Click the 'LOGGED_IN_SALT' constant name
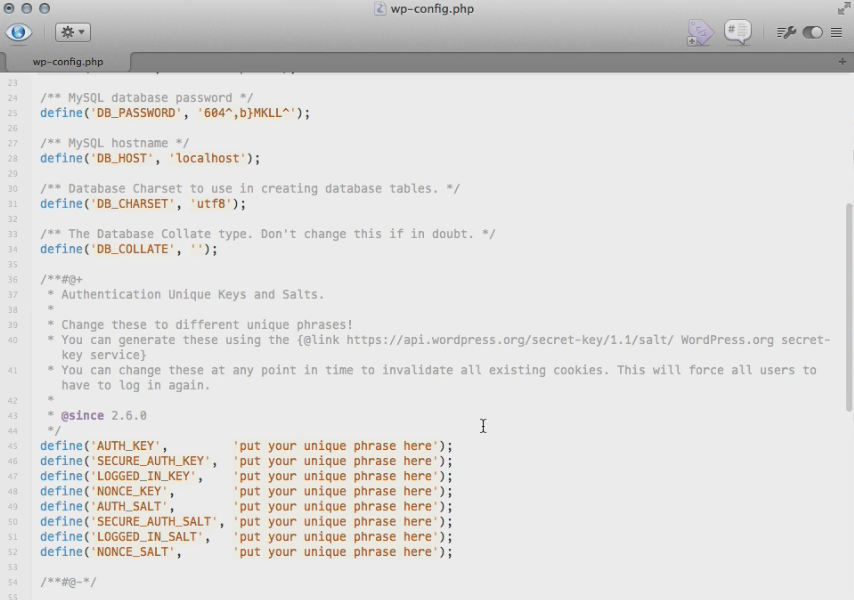The image size is (854, 600). coord(147,537)
